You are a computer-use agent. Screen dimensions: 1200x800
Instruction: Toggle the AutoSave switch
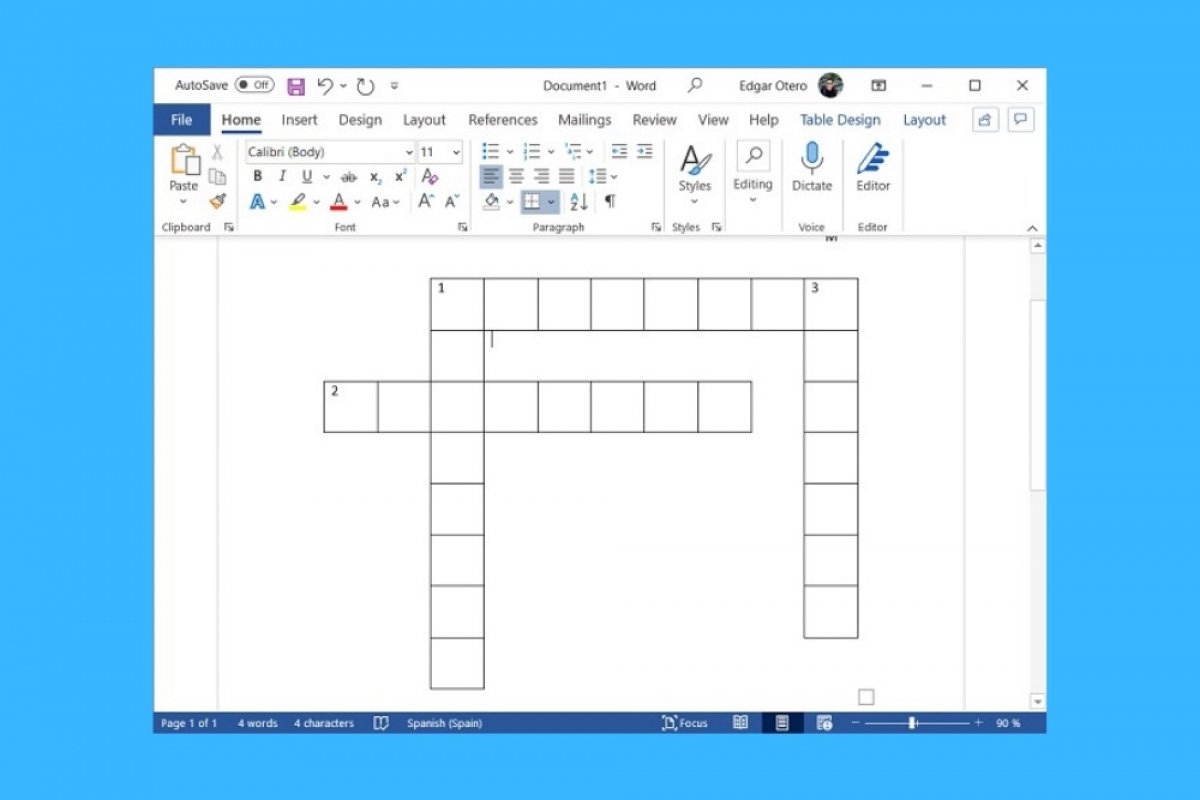click(255, 85)
